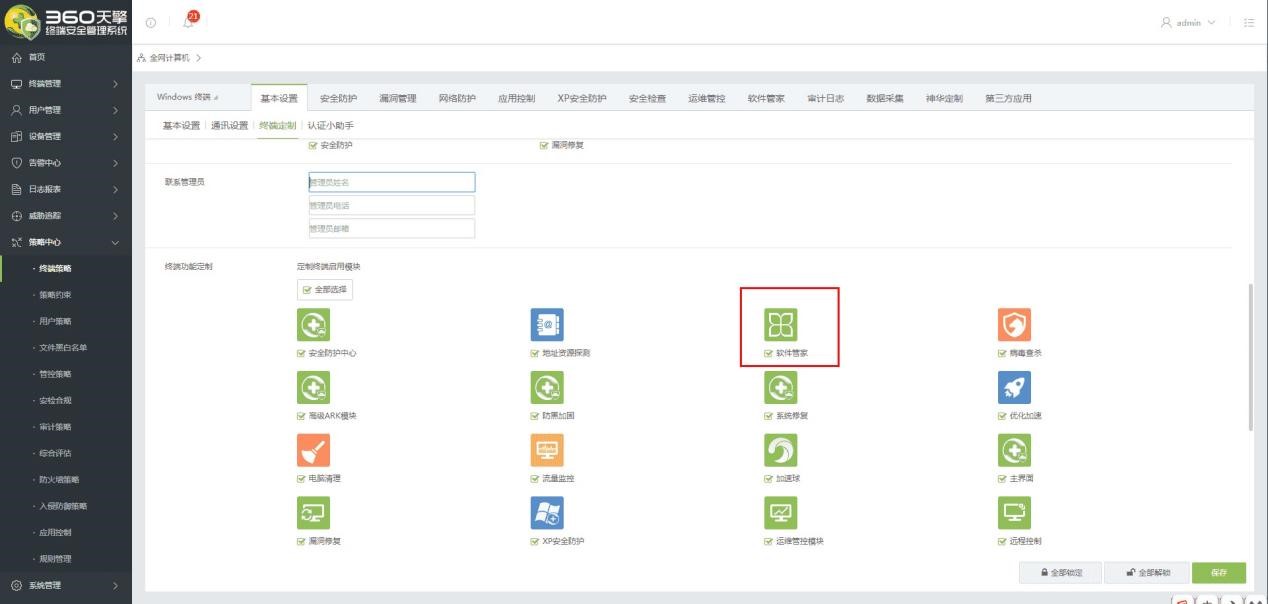Click the 管理员电话 input field
Screen dimensions: 1268x604
[x=392, y=205]
